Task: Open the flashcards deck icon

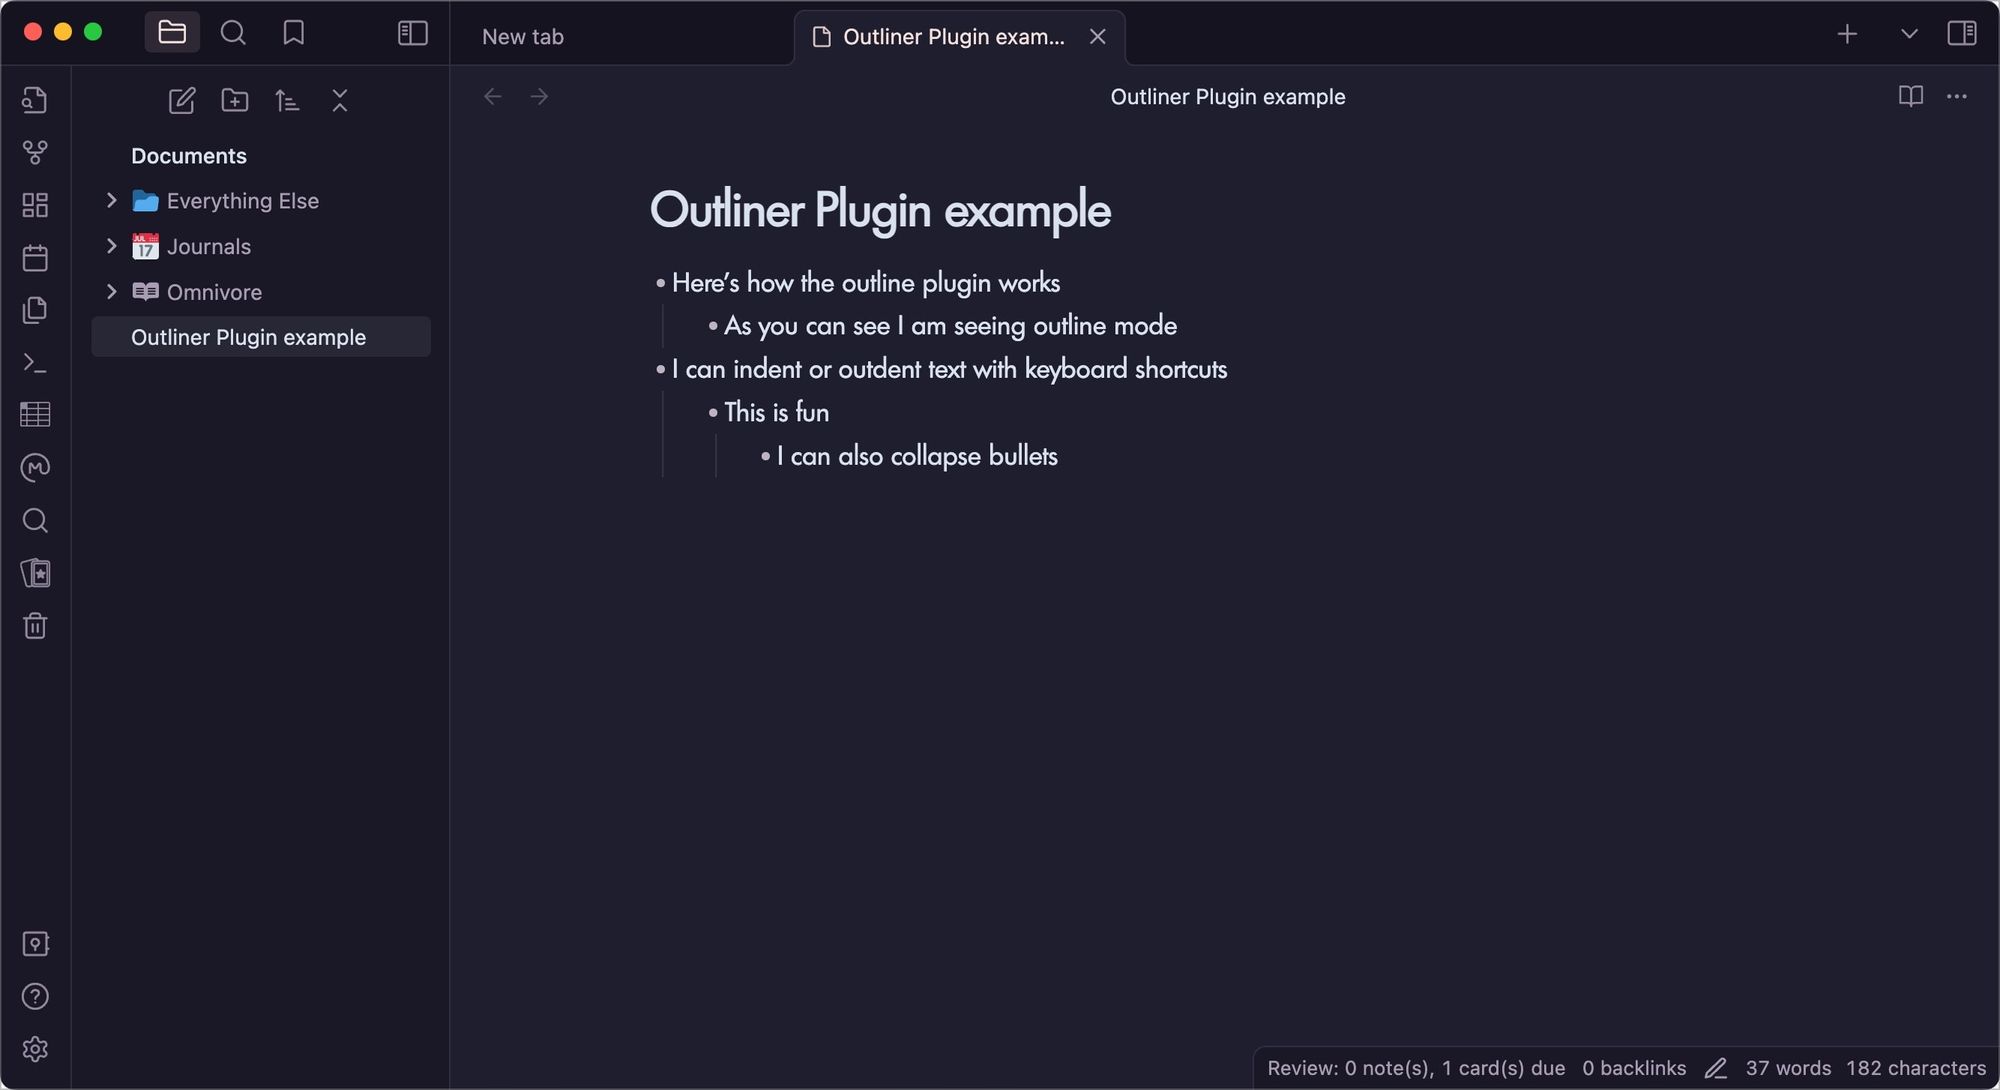Action: point(35,573)
